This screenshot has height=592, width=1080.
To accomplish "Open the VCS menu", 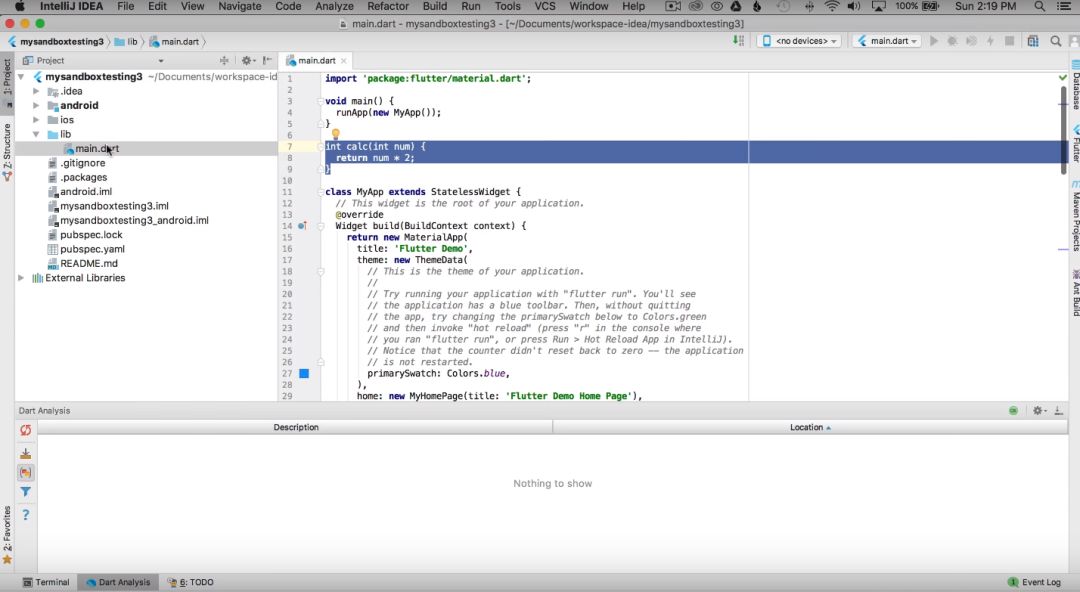I will 545,6.
